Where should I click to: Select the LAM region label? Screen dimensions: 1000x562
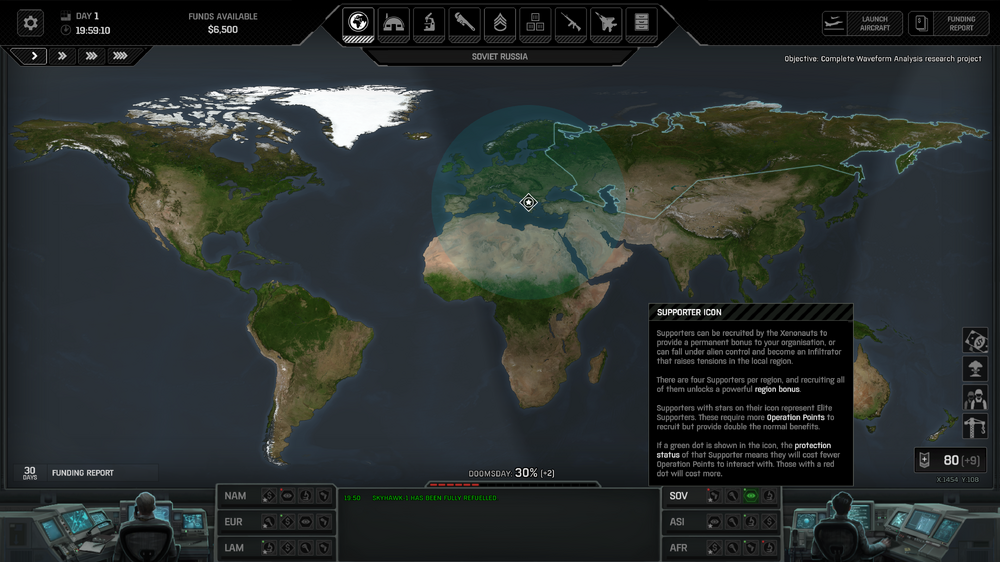(x=234, y=548)
